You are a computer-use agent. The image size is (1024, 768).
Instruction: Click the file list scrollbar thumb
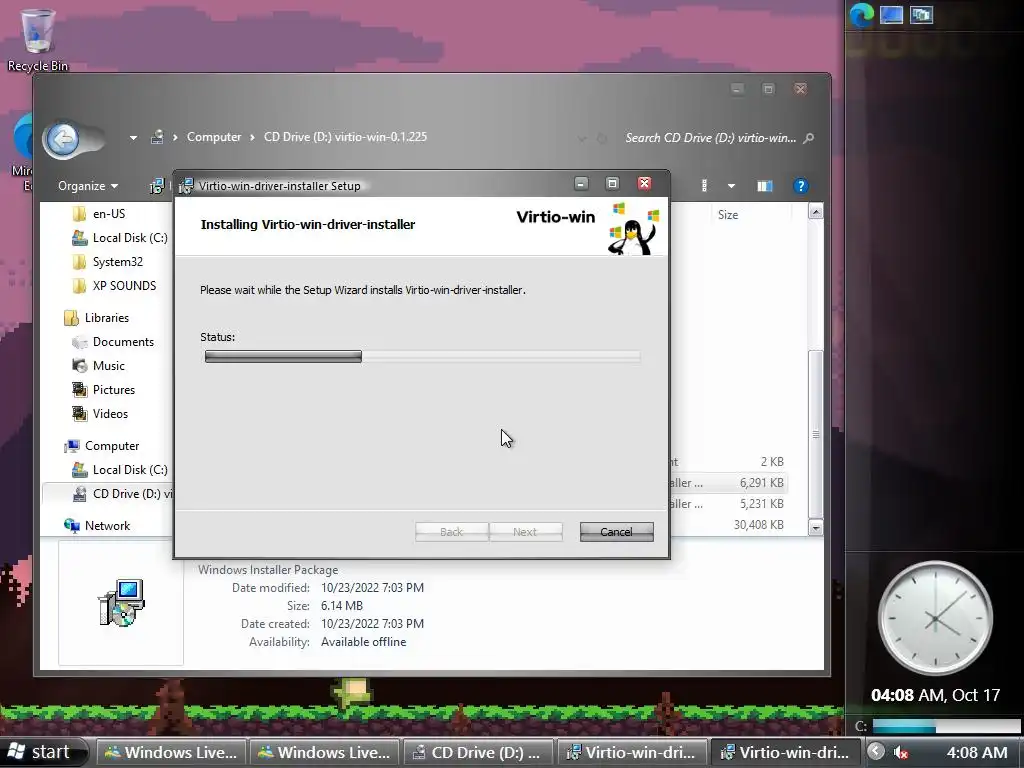coord(816,434)
